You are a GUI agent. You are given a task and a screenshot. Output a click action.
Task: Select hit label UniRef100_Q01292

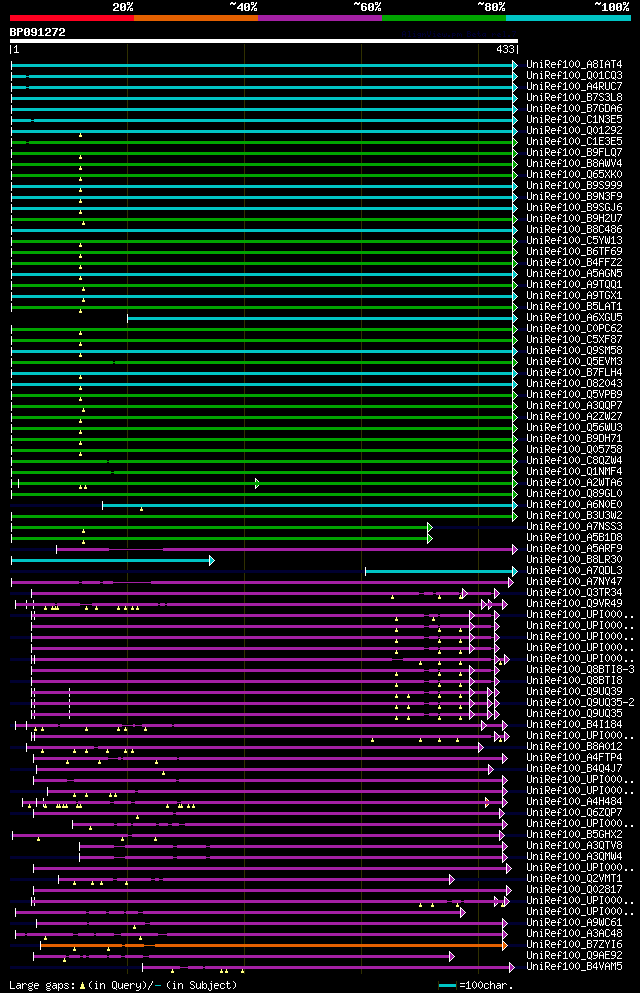click(x=574, y=130)
